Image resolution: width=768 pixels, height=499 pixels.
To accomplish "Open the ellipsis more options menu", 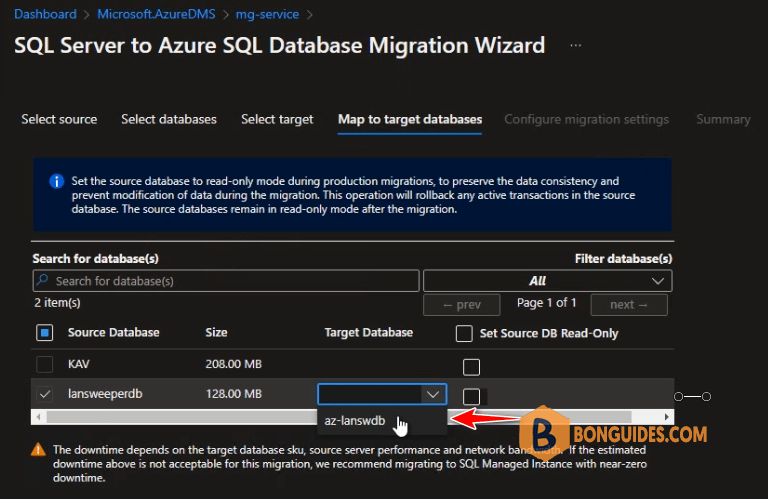I will pyautogui.click(x=576, y=46).
